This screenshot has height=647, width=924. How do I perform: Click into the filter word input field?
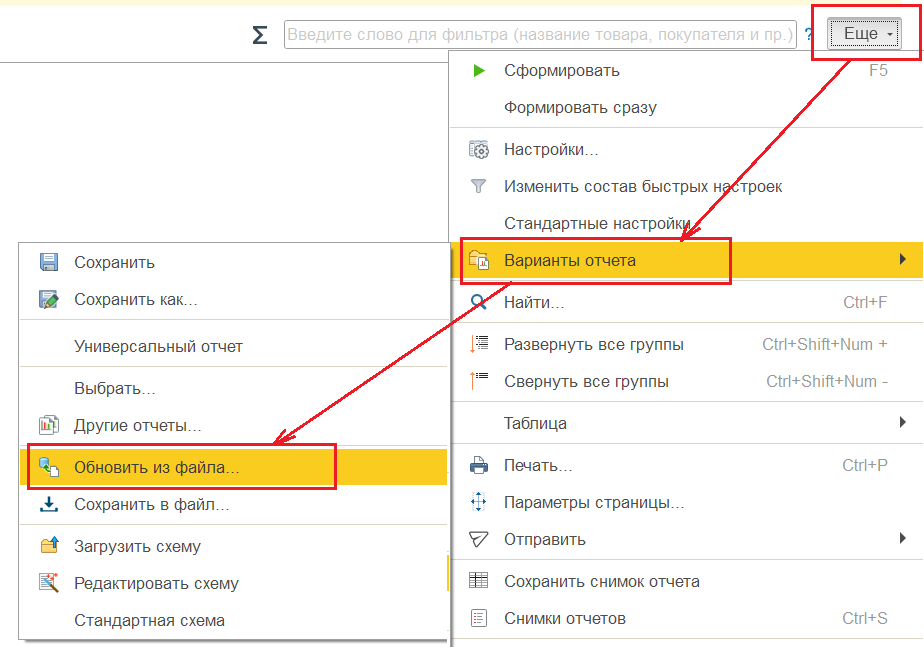coord(540,35)
